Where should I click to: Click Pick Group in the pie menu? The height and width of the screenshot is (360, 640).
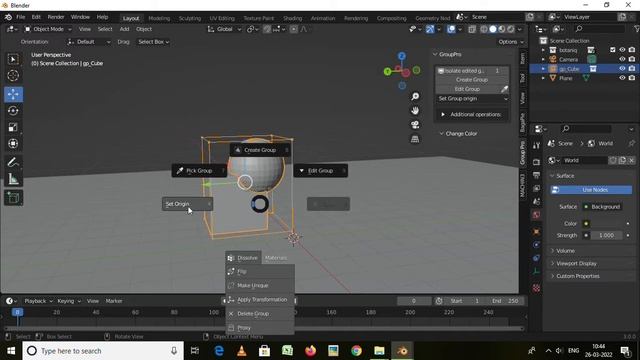coord(199,171)
